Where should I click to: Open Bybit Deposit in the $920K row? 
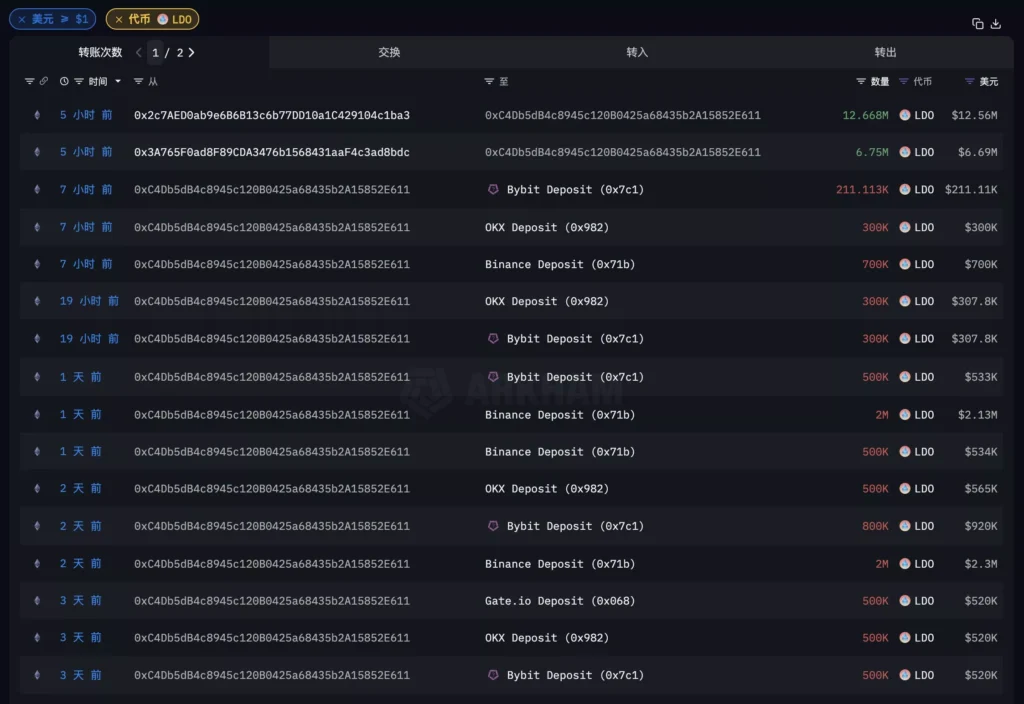click(x=575, y=526)
